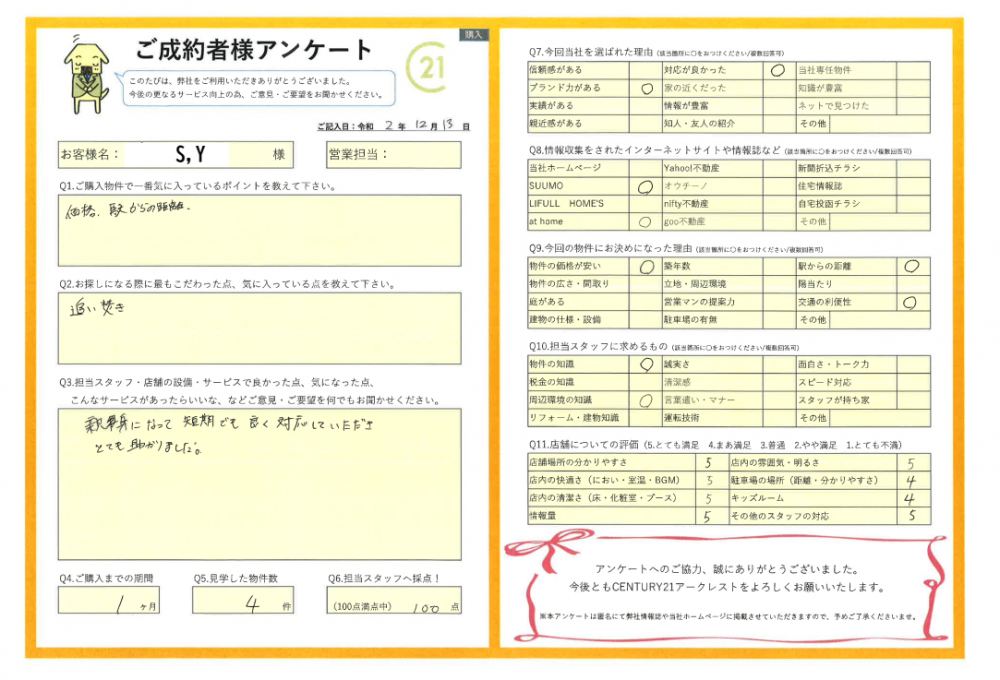Toggle the ブランド力がある check cell
The image size is (1000, 680).
pos(644,88)
